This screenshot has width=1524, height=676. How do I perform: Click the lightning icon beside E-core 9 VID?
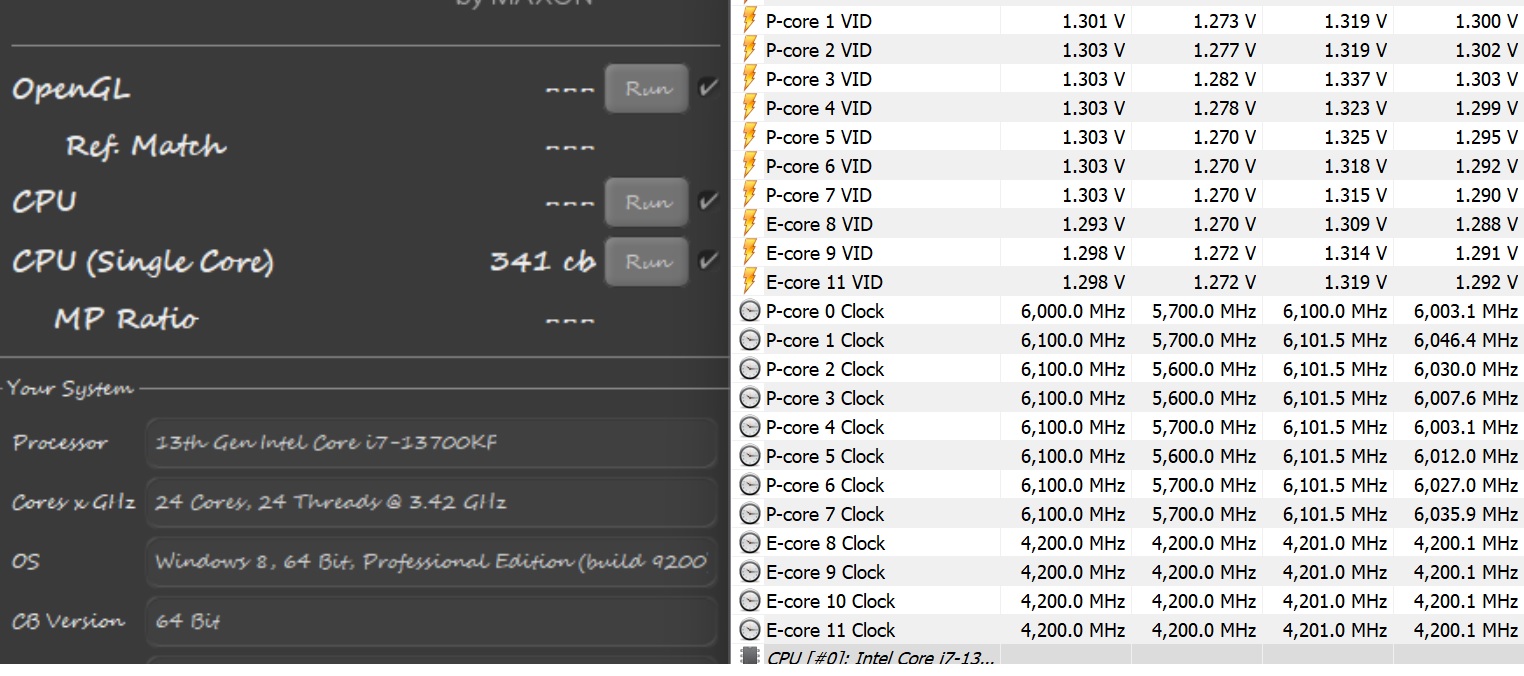(749, 253)
